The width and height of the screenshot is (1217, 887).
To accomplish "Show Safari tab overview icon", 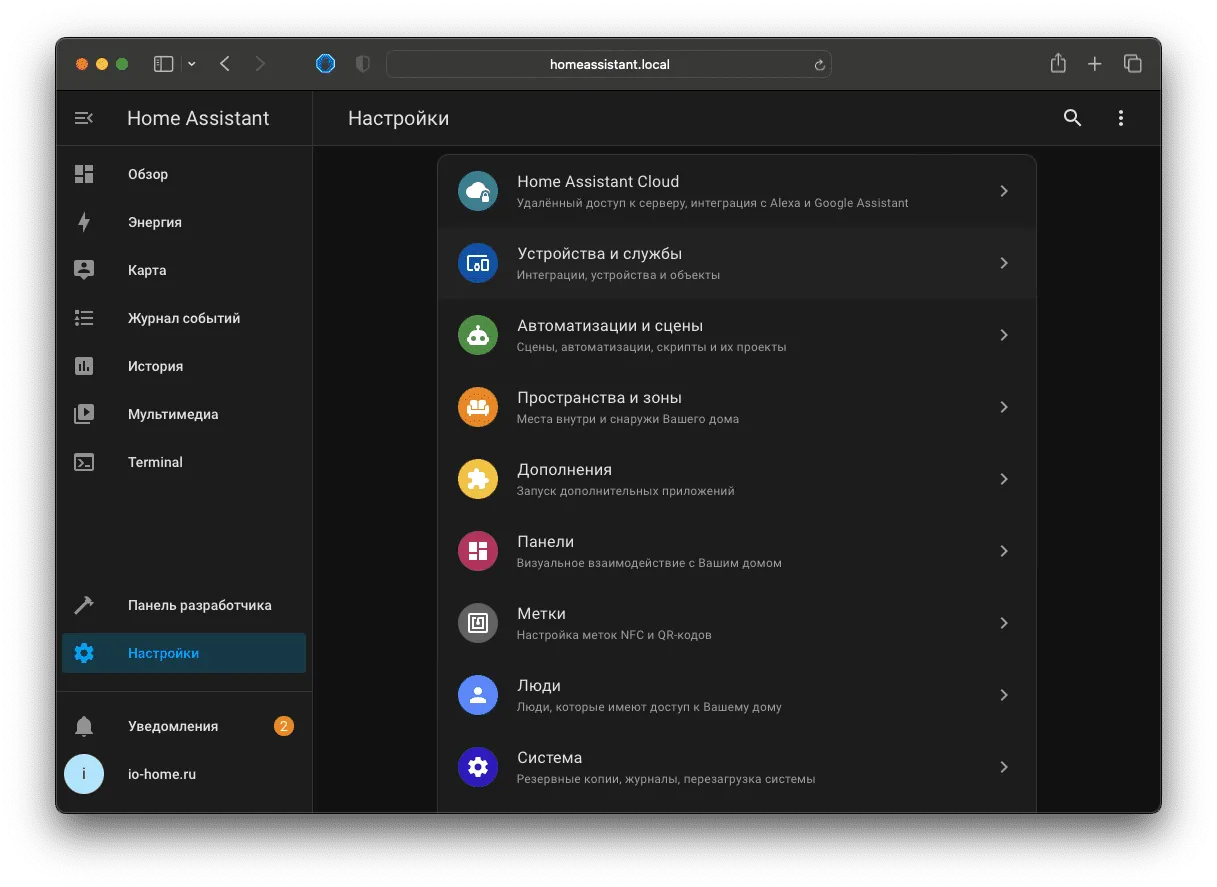I will pyautogui.click(x=1133, y=64).
